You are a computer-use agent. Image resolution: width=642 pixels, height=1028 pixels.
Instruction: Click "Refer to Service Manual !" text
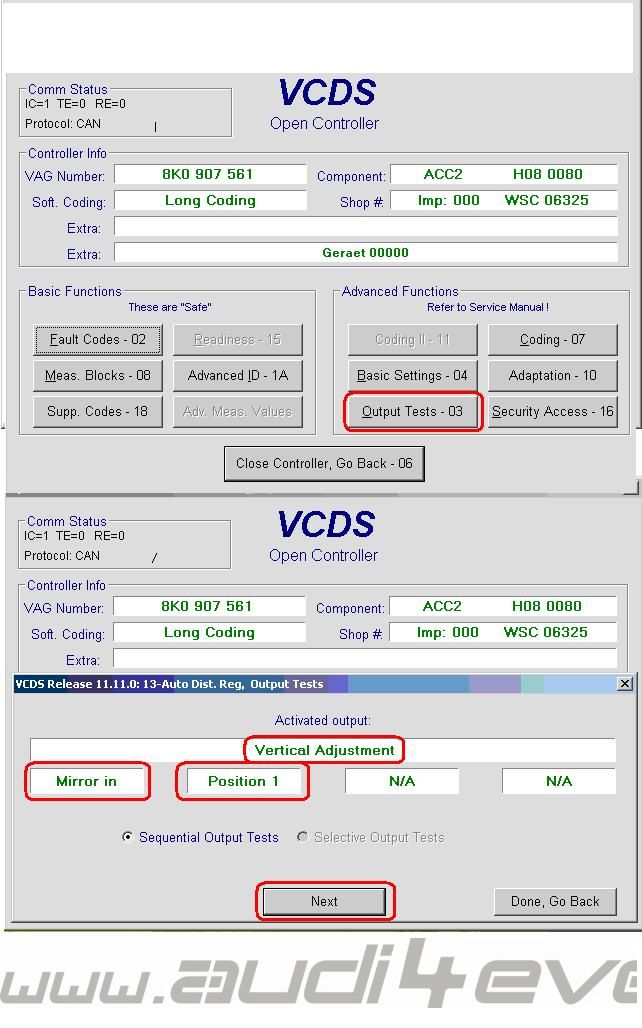(488, 307)
